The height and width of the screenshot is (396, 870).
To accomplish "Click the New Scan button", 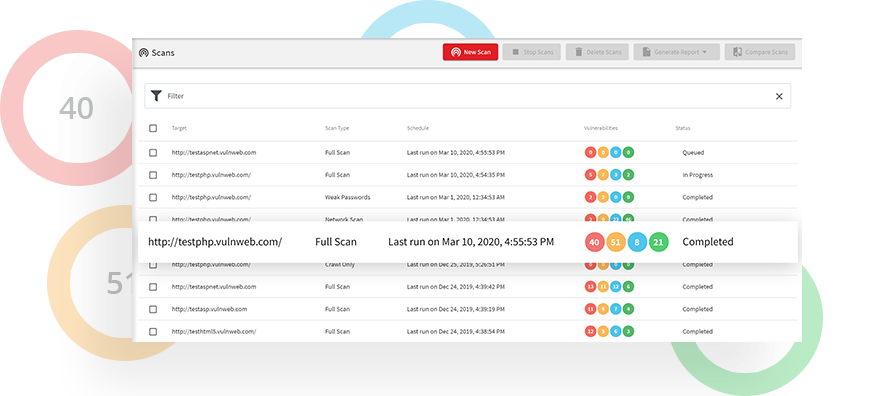I will pyautogui.click(x=470, y=52).
